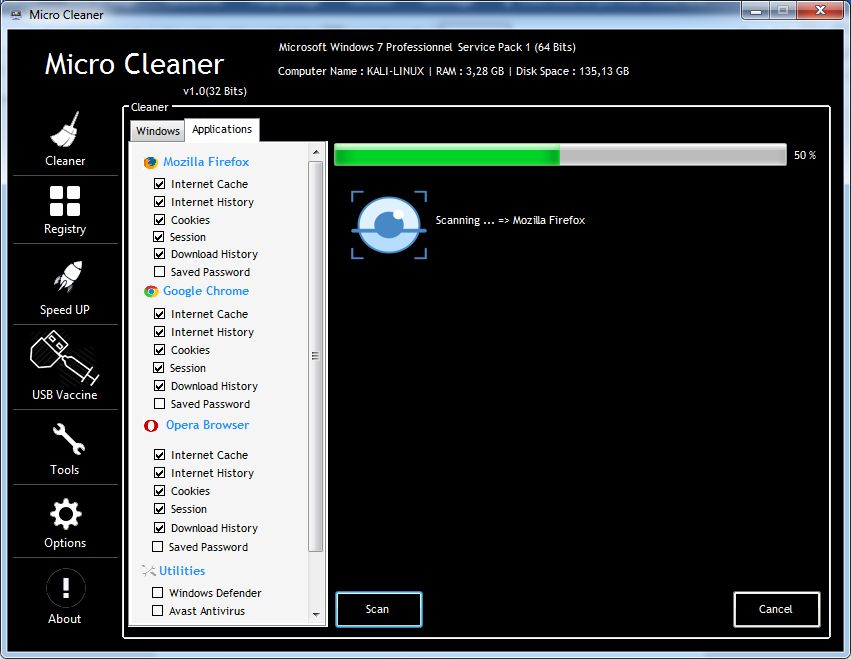Open the Registry squares icon
Screen dimensions: 851x659
pyautogui.click(x=65, y=201)
